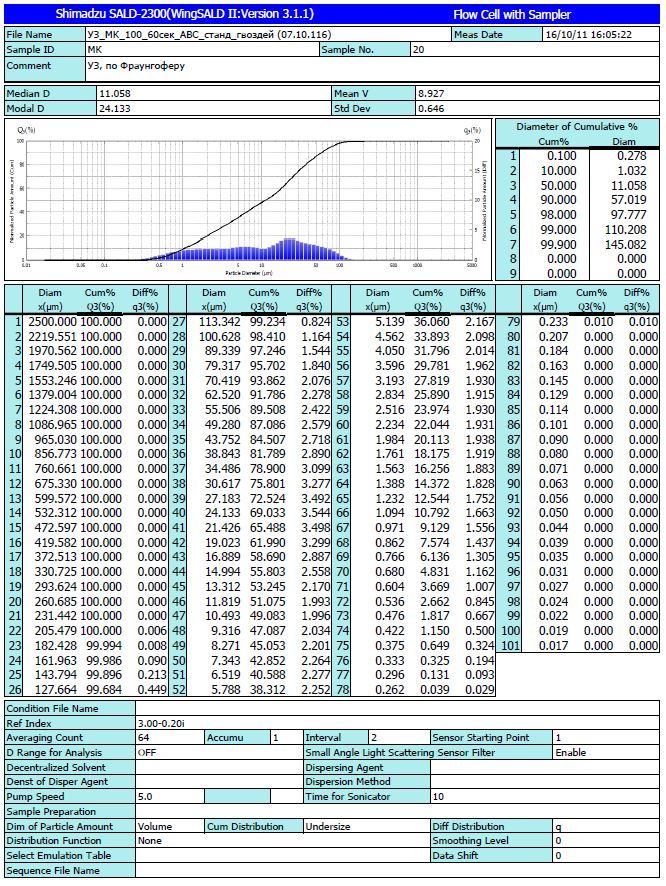
Task: Click the Std Dev value 0.646
Action: click(431, 108)
